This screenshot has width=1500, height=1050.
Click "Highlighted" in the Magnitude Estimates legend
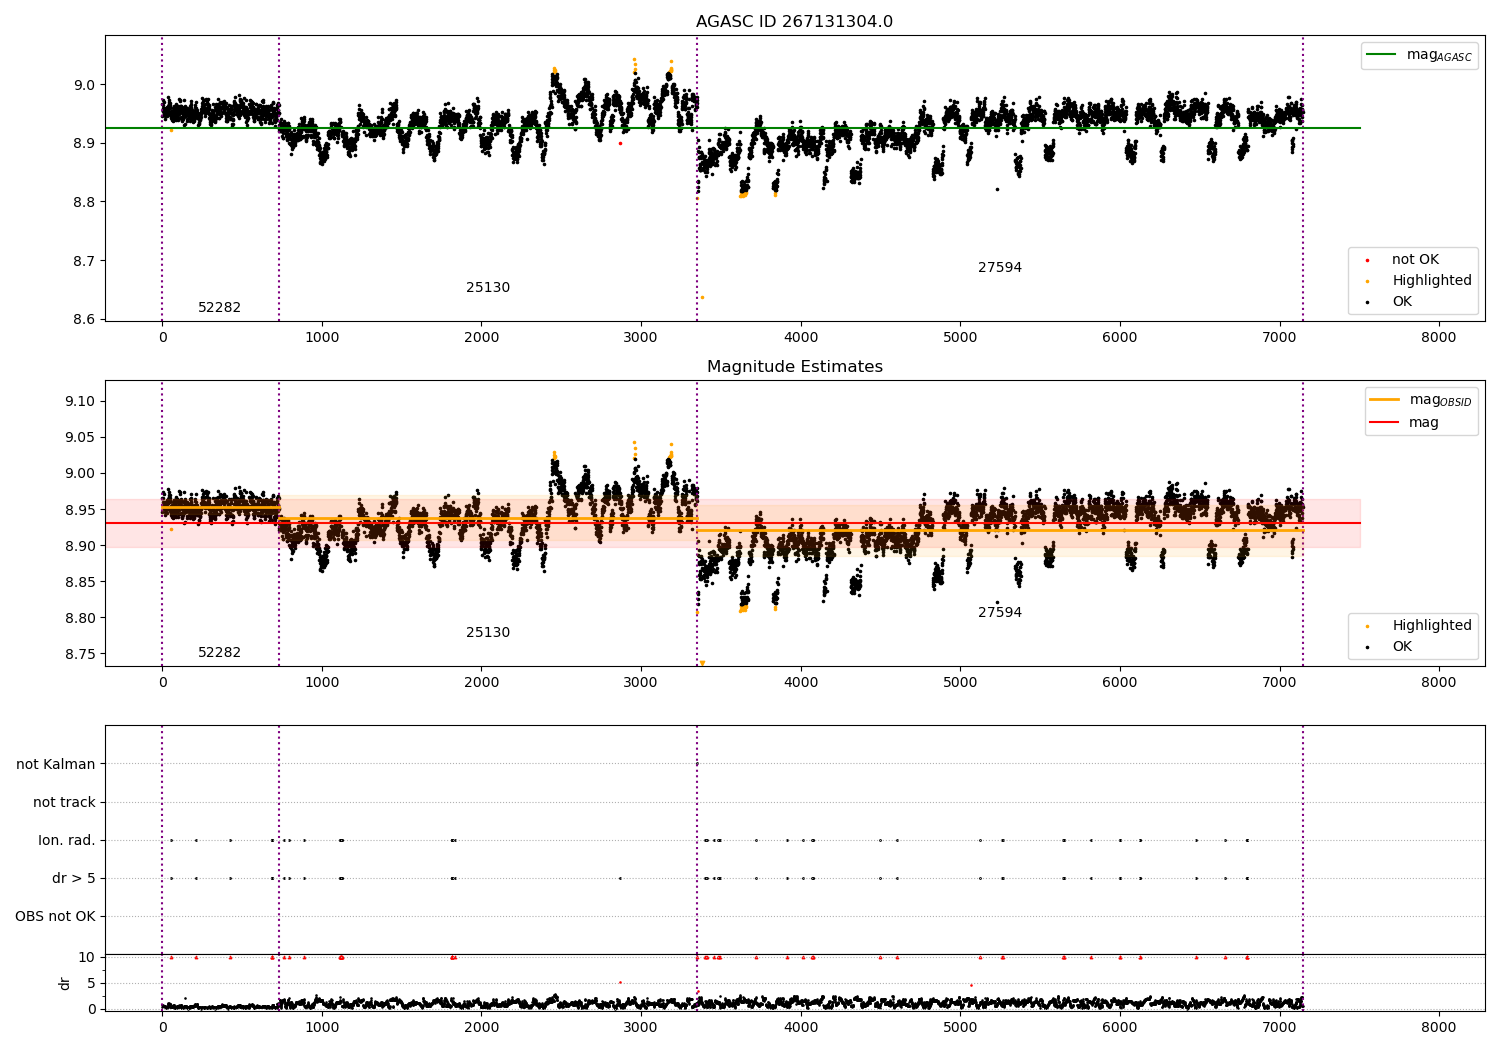pos(1432,626)
